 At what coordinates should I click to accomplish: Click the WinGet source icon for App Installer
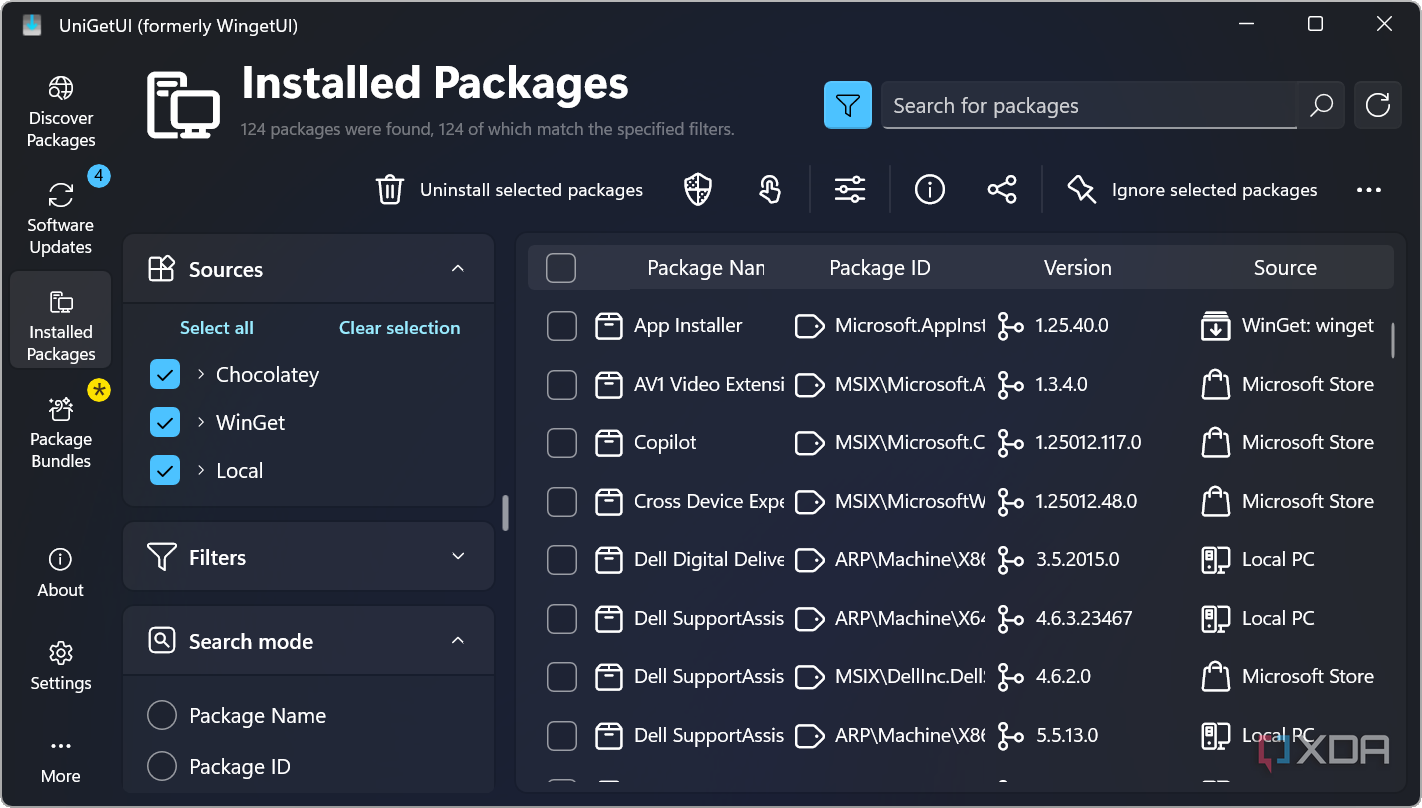click(x=1215, y=326)
